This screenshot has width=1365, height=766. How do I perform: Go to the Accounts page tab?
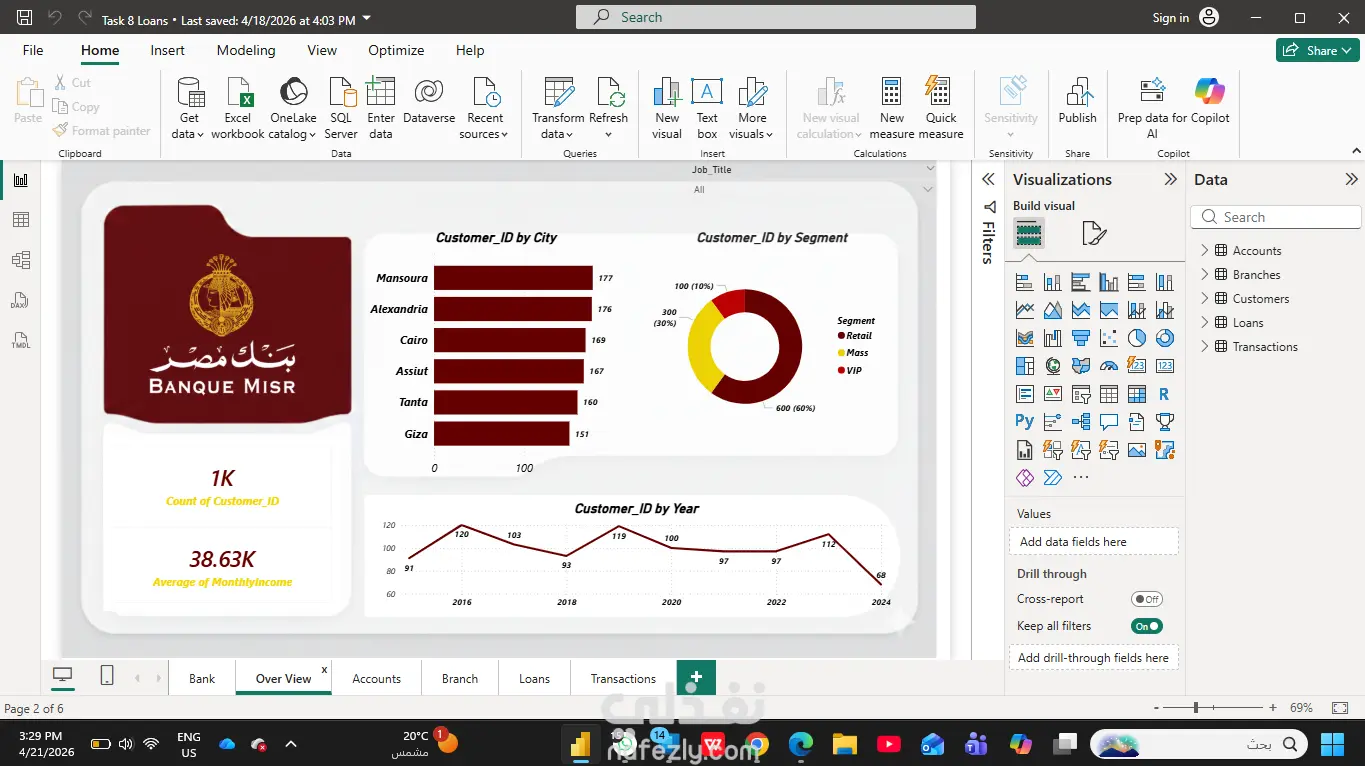click(377, 678)
